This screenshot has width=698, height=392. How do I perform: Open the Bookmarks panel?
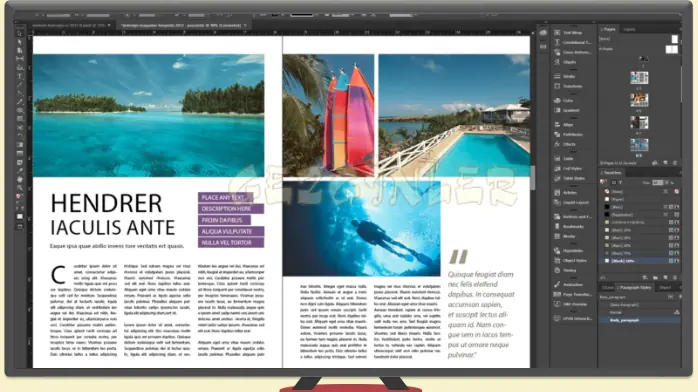(569, 226)
